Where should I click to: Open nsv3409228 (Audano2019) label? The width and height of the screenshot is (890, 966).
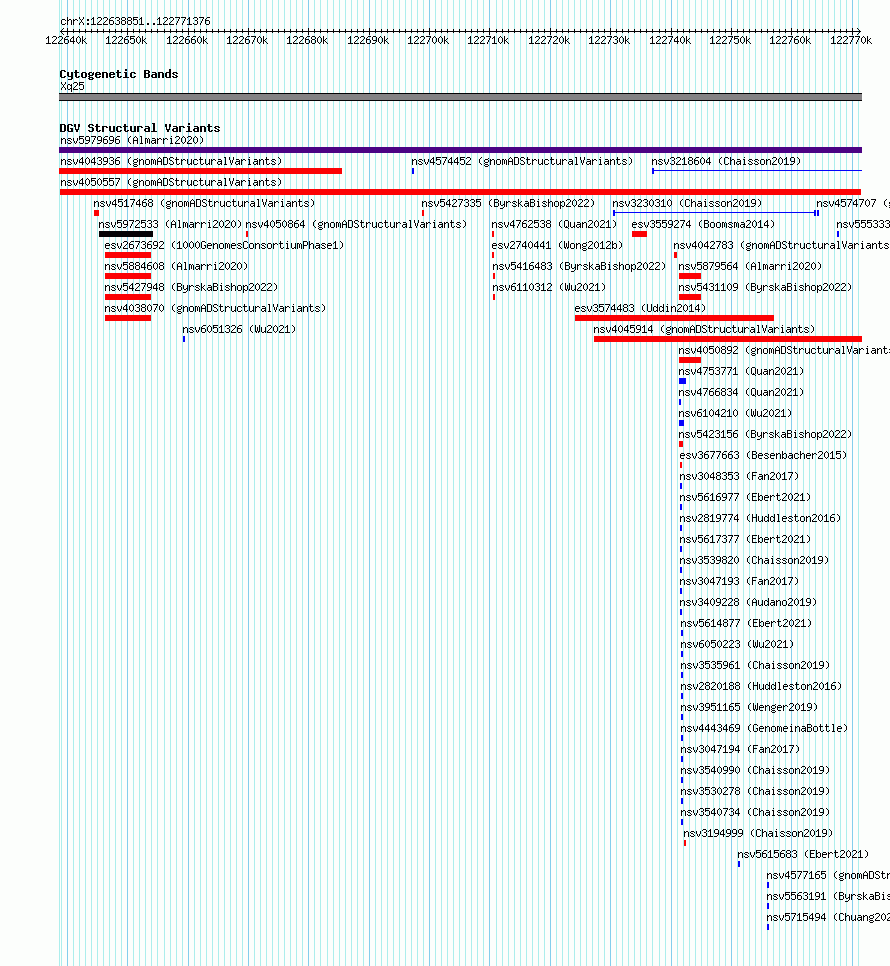tap(748, 601)
